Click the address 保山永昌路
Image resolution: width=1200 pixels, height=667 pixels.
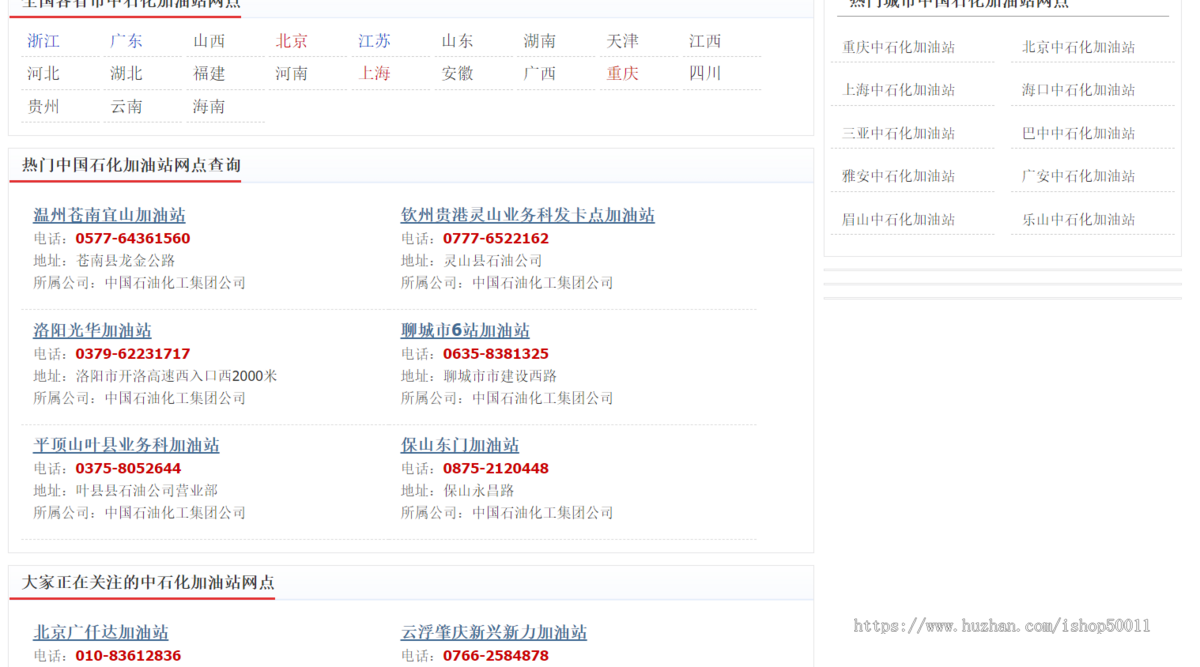click(x=479, y=491)
